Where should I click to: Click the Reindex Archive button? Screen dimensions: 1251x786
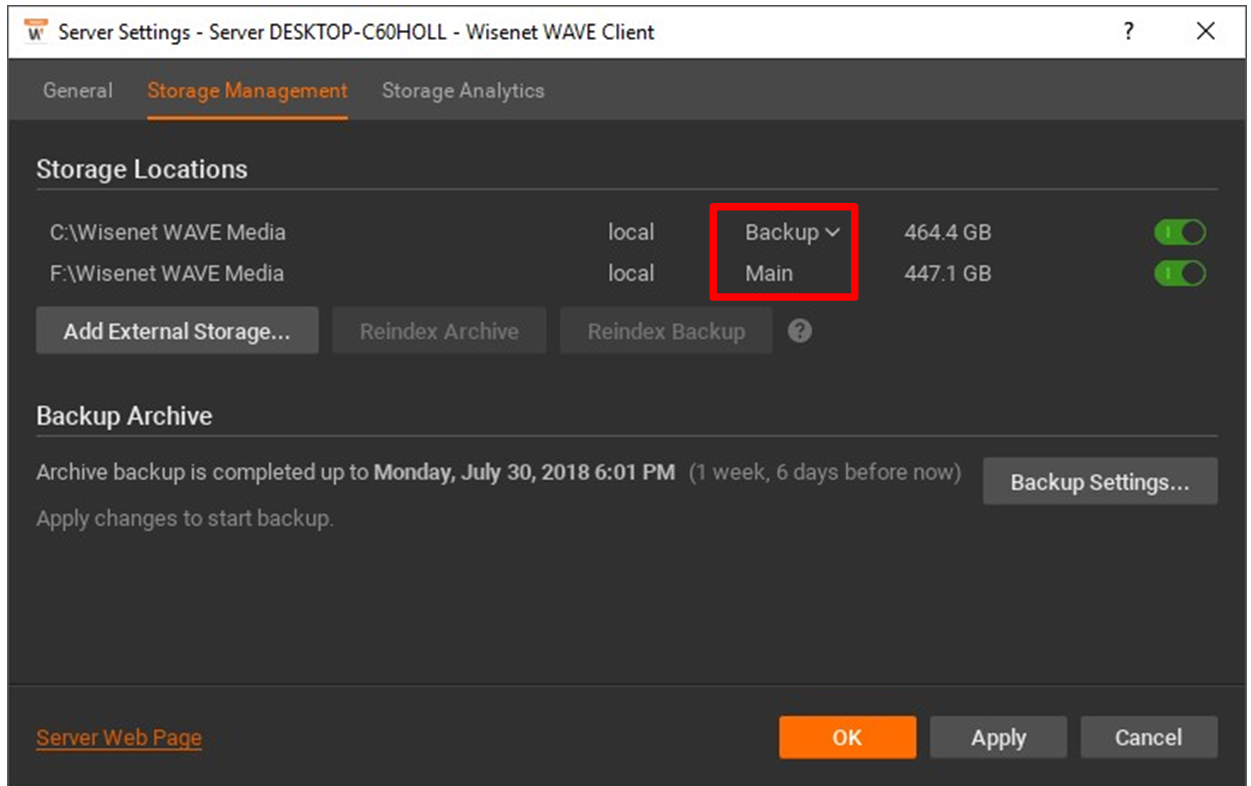(x=439, y=331)
